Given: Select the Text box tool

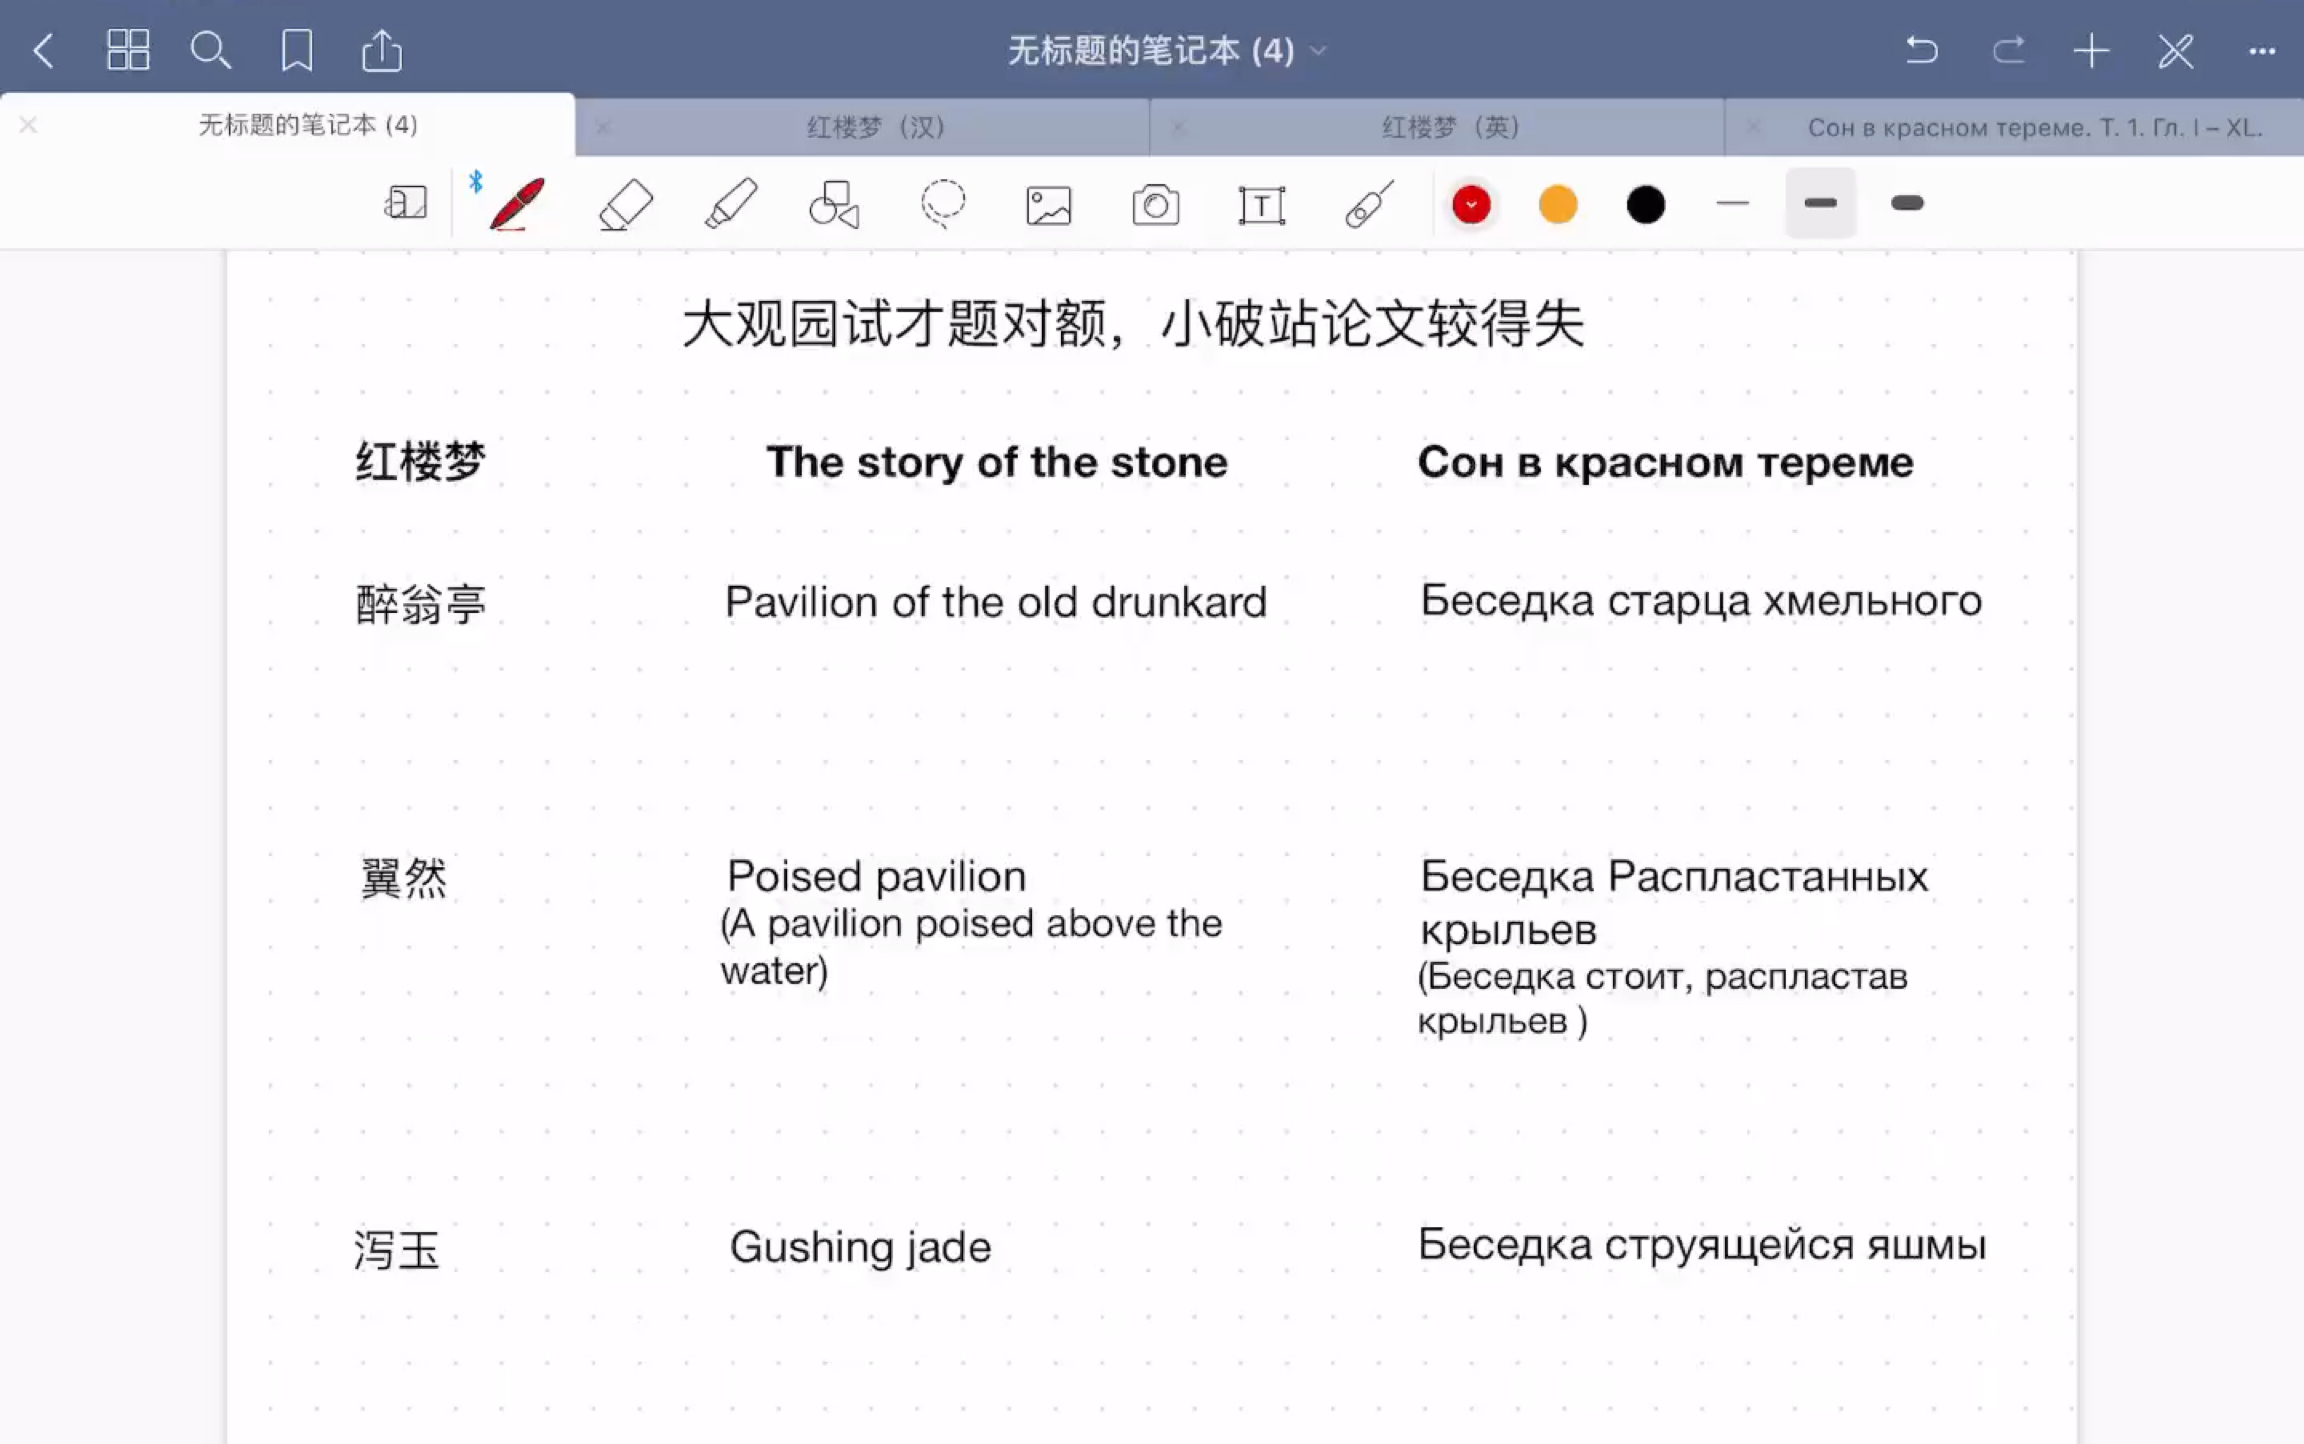Looking at the screenshot, I should (1262, 206).
